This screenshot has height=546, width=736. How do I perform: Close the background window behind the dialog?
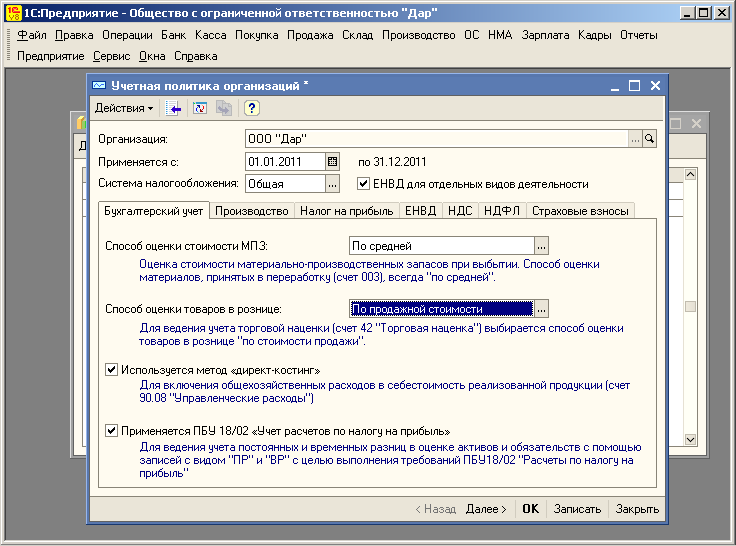click(696, 123)
